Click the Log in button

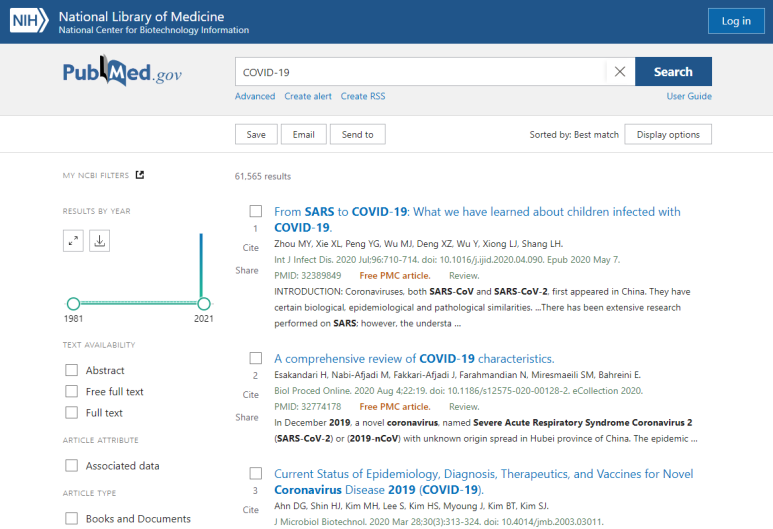[x=736, y=21]
